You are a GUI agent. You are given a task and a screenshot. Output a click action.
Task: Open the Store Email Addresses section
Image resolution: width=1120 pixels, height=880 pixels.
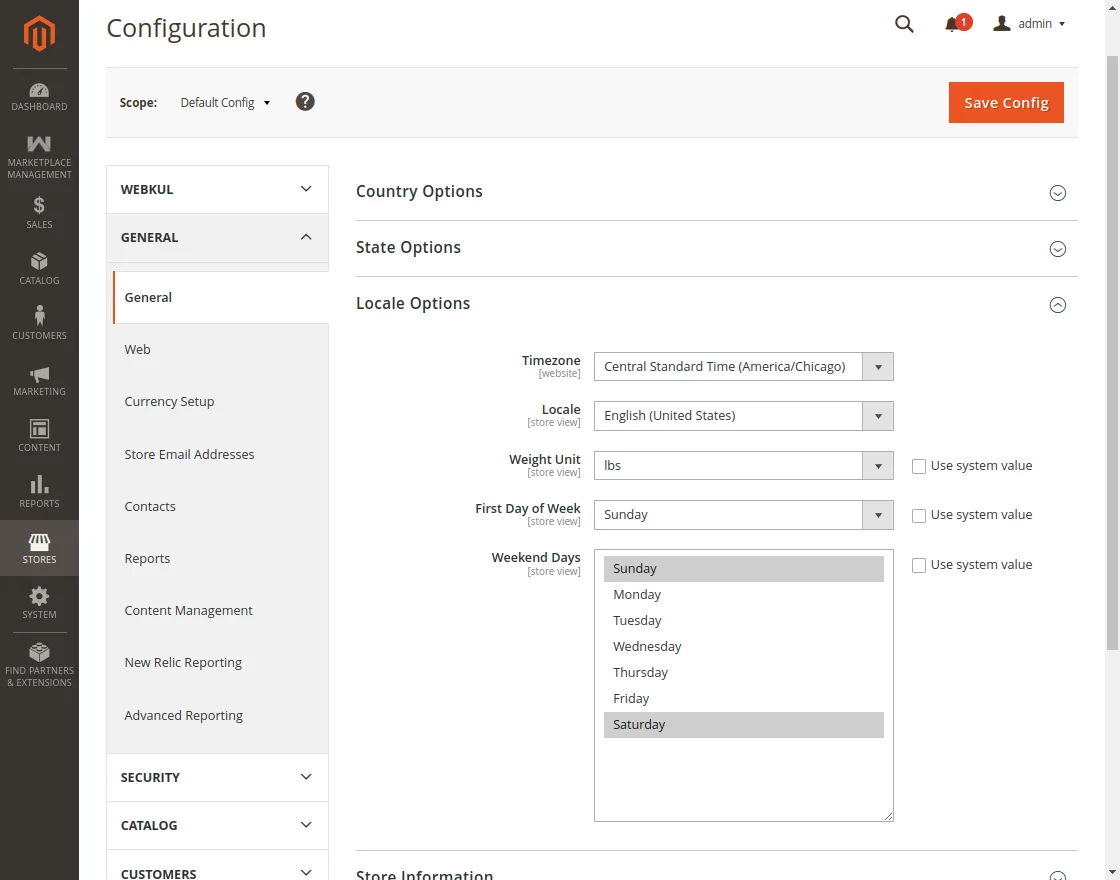pyautogui.click(x=189, y=453)
